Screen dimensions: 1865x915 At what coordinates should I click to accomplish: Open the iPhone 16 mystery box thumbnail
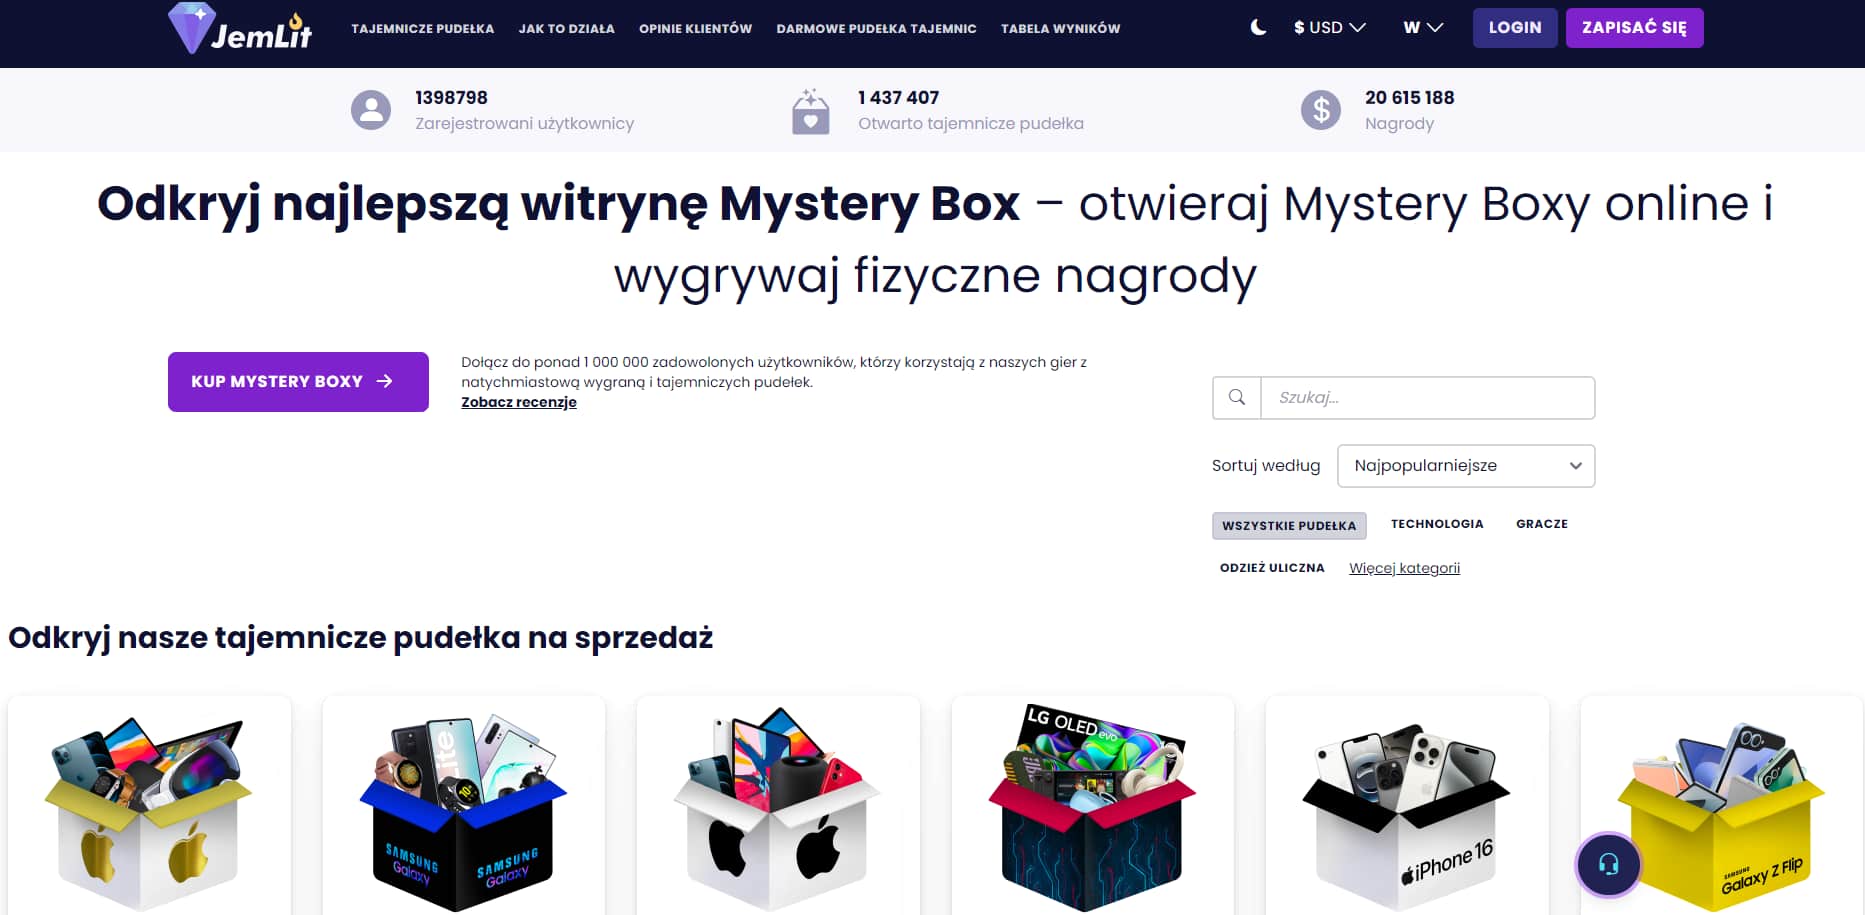(1406, 810)
